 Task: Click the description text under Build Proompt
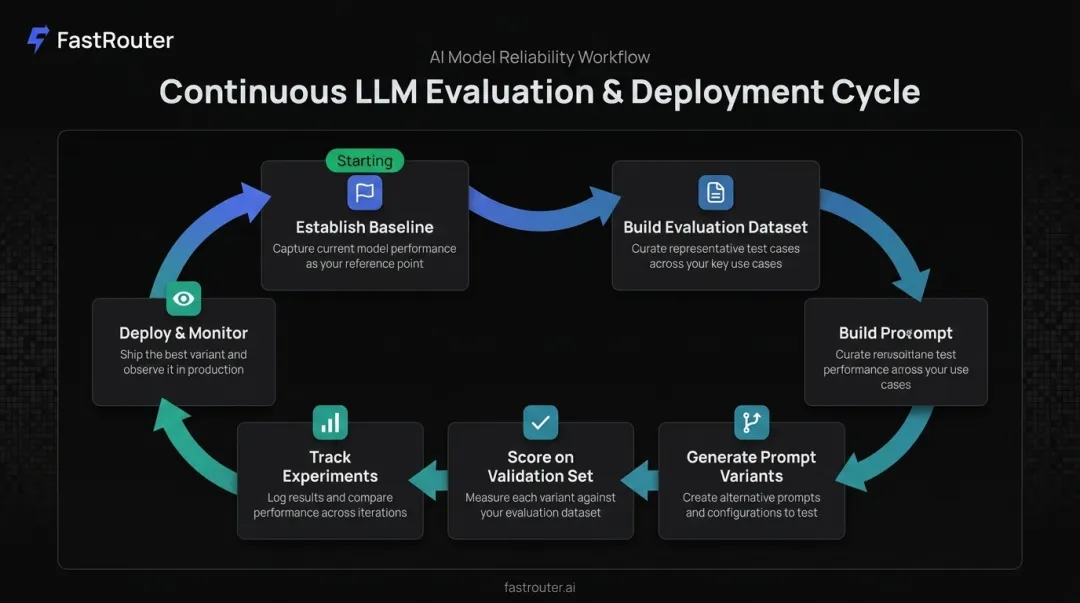895,369
